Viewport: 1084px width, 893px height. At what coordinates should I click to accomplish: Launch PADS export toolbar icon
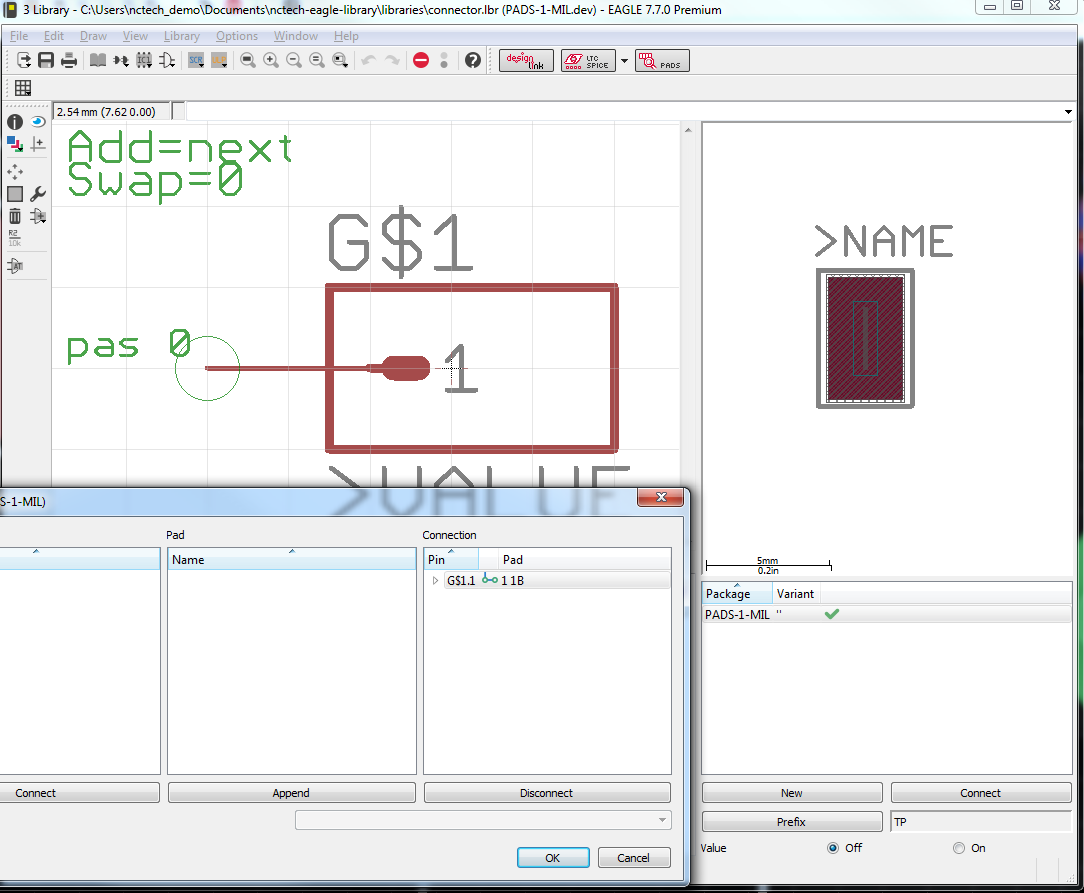coord(661,60)
